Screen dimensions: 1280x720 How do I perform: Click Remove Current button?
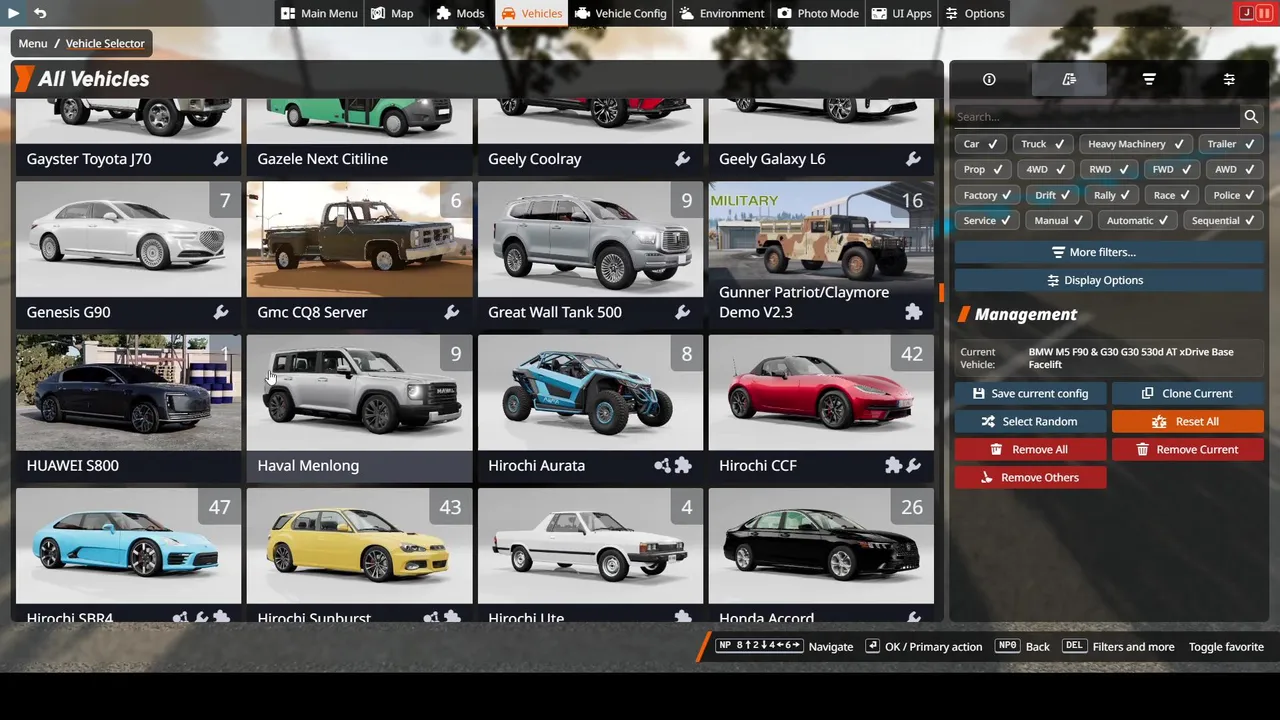1188,450
